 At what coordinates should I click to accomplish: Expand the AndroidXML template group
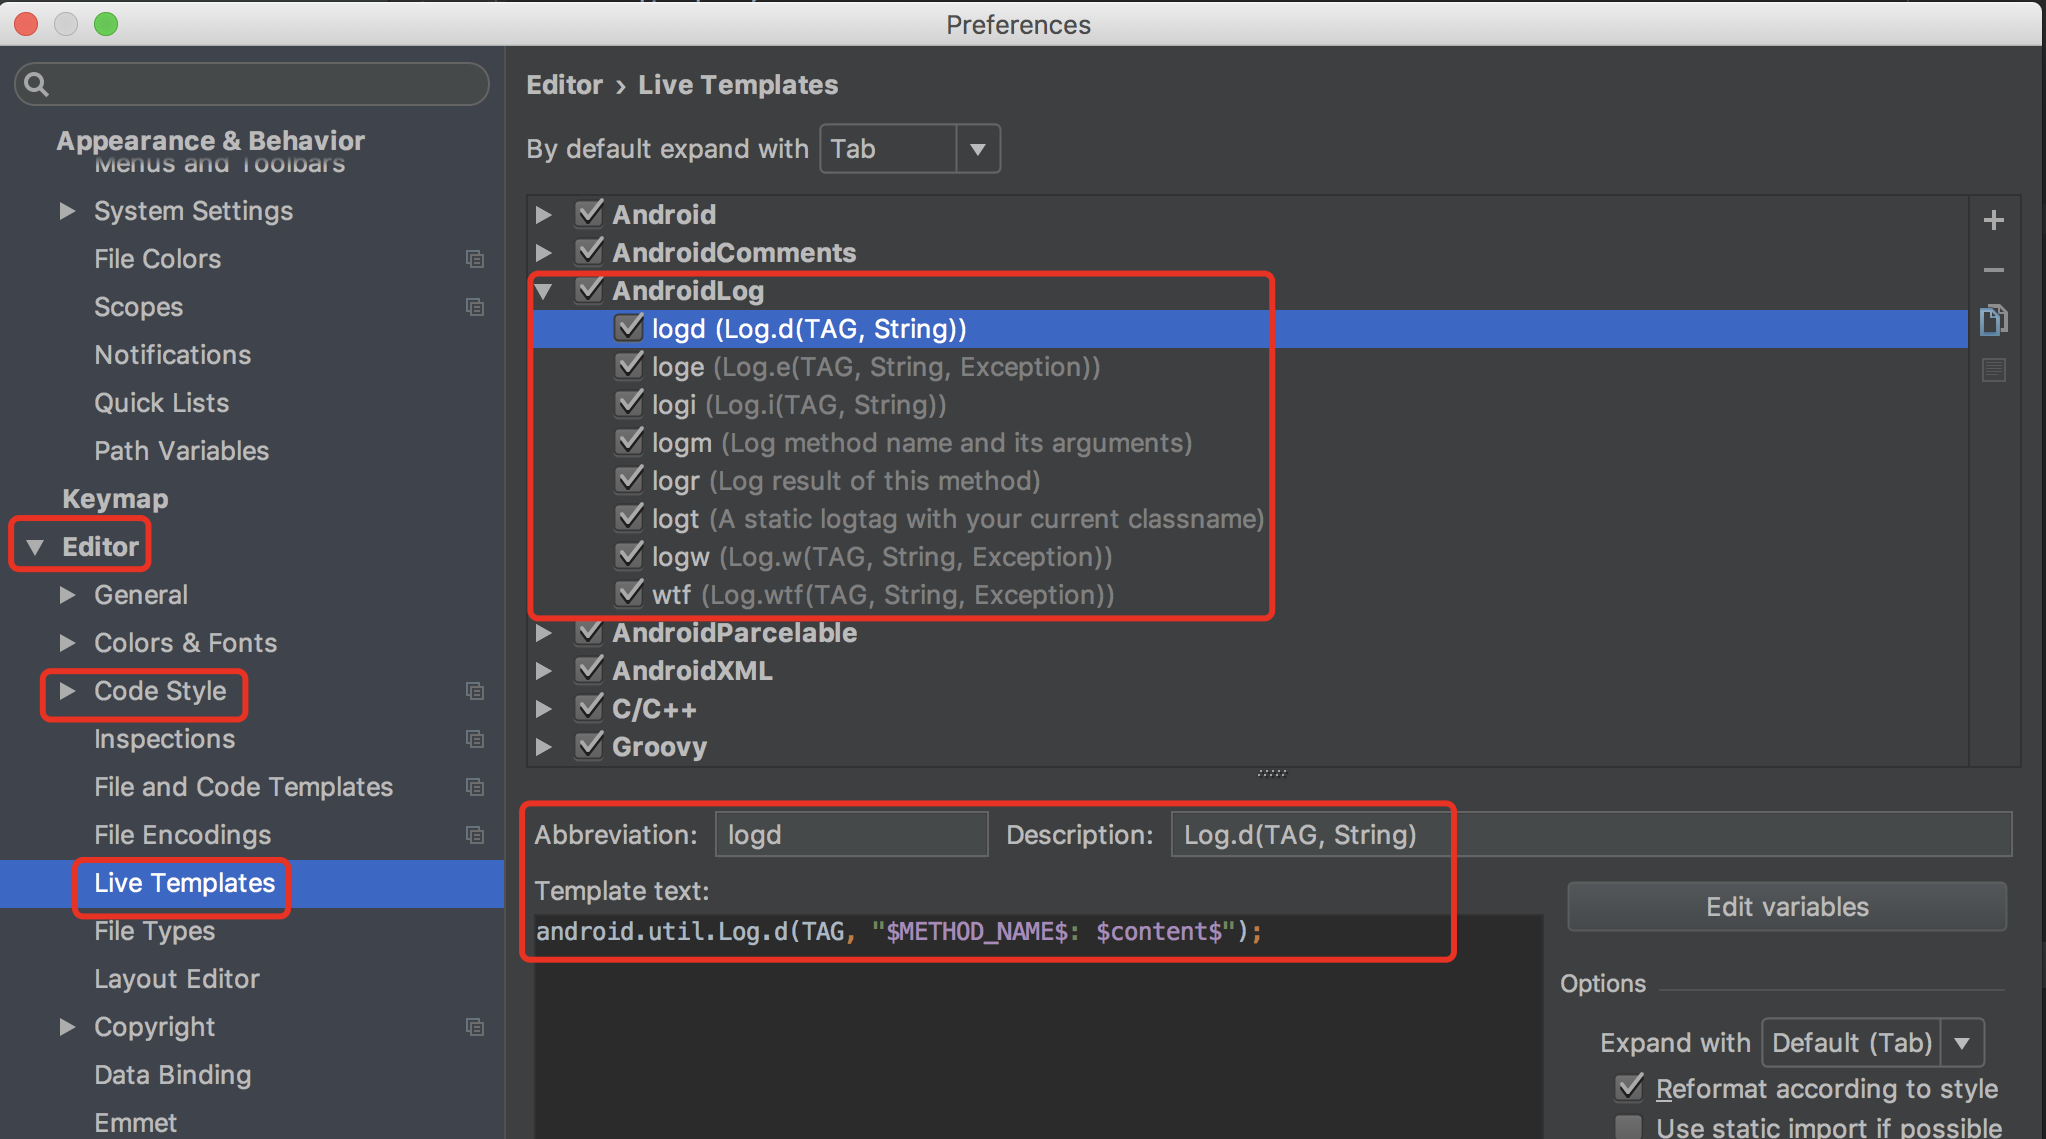[x=544, y=671]
